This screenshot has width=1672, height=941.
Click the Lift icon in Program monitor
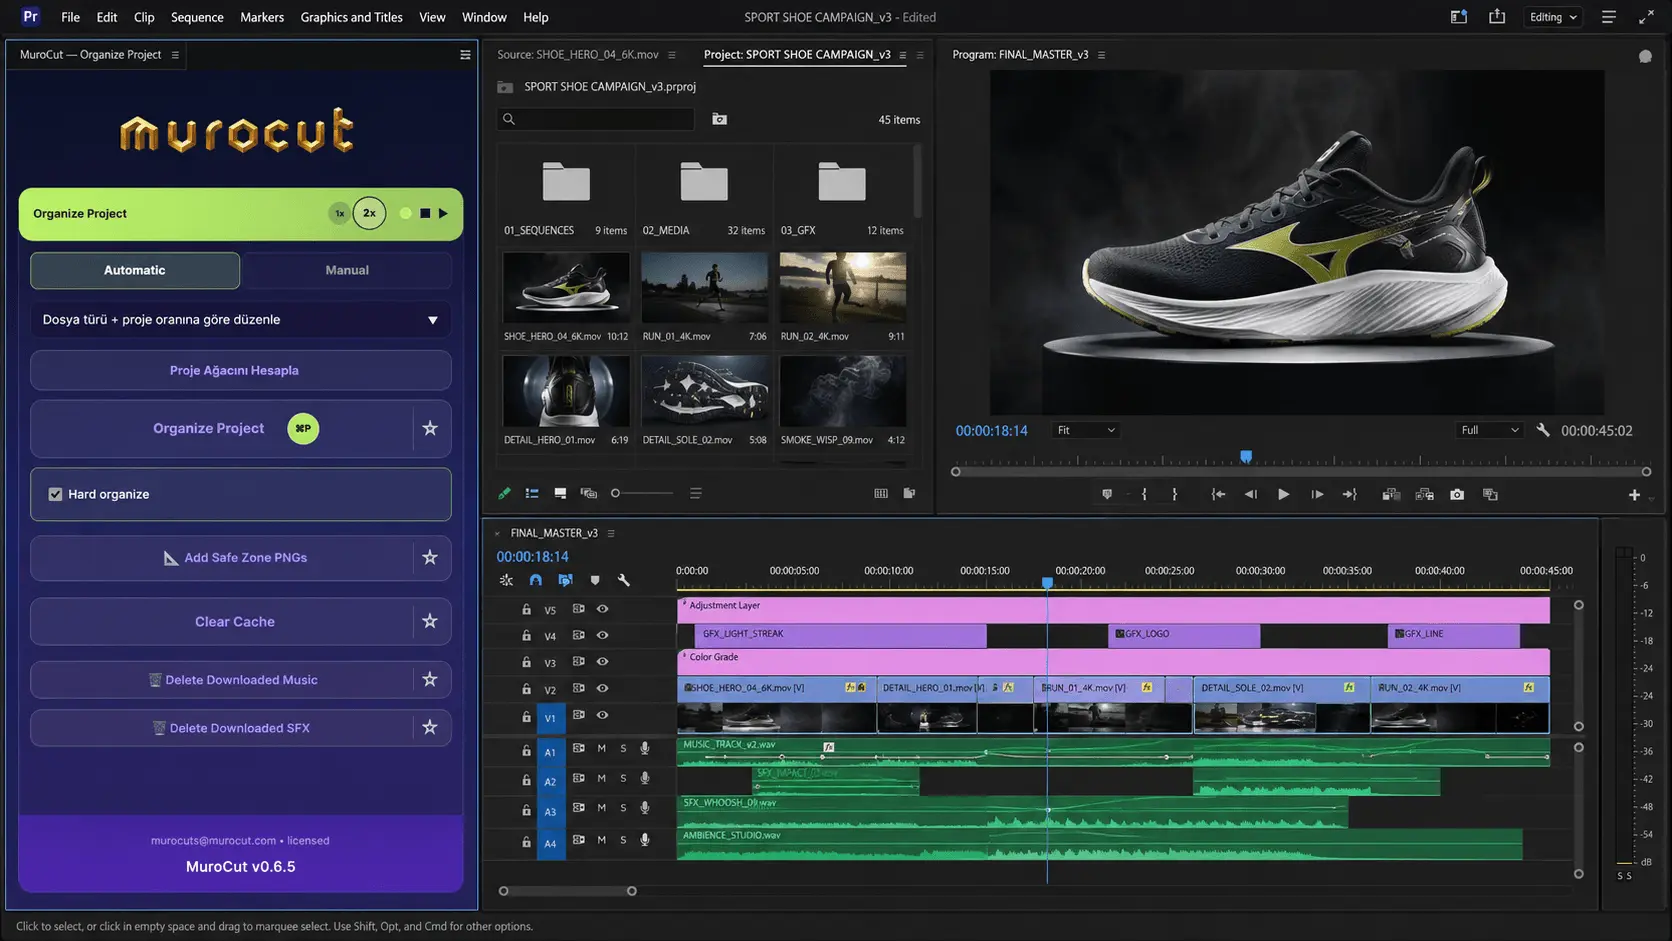(1391, 494)
